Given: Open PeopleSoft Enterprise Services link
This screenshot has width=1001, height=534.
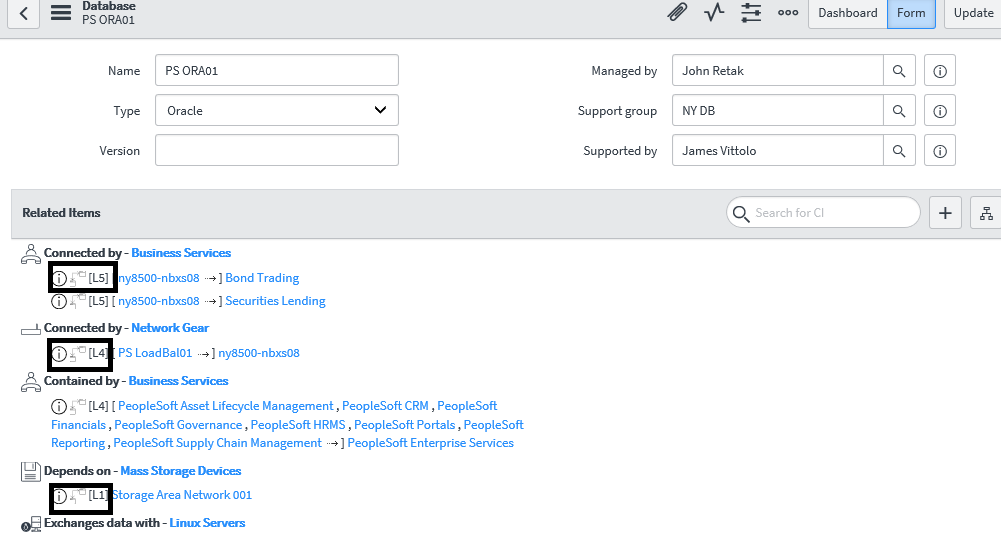Looking at the screenshot, I should (430, 443).
